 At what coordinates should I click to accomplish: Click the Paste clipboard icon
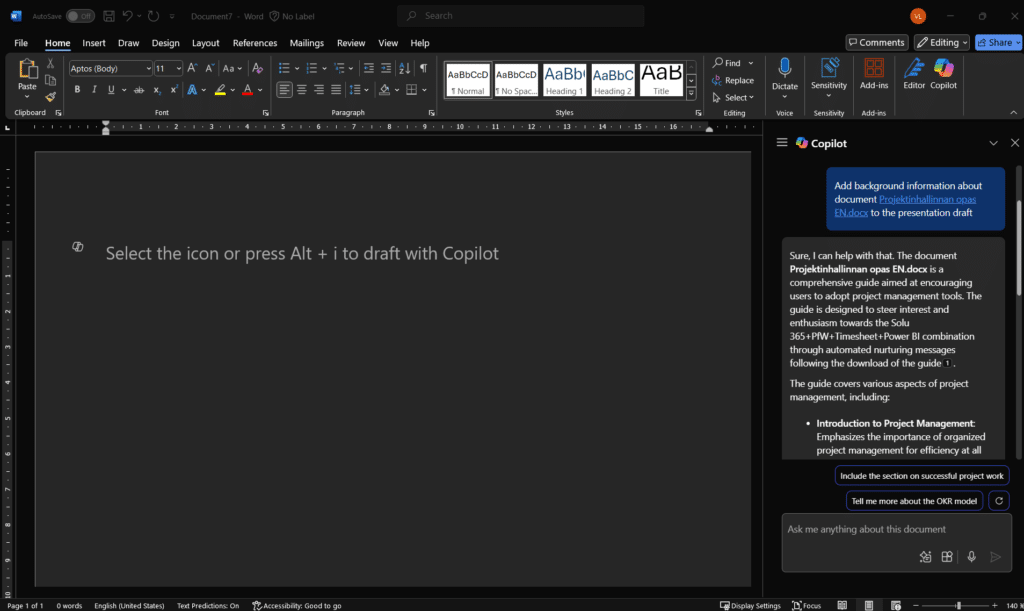[x=27, y=69]
